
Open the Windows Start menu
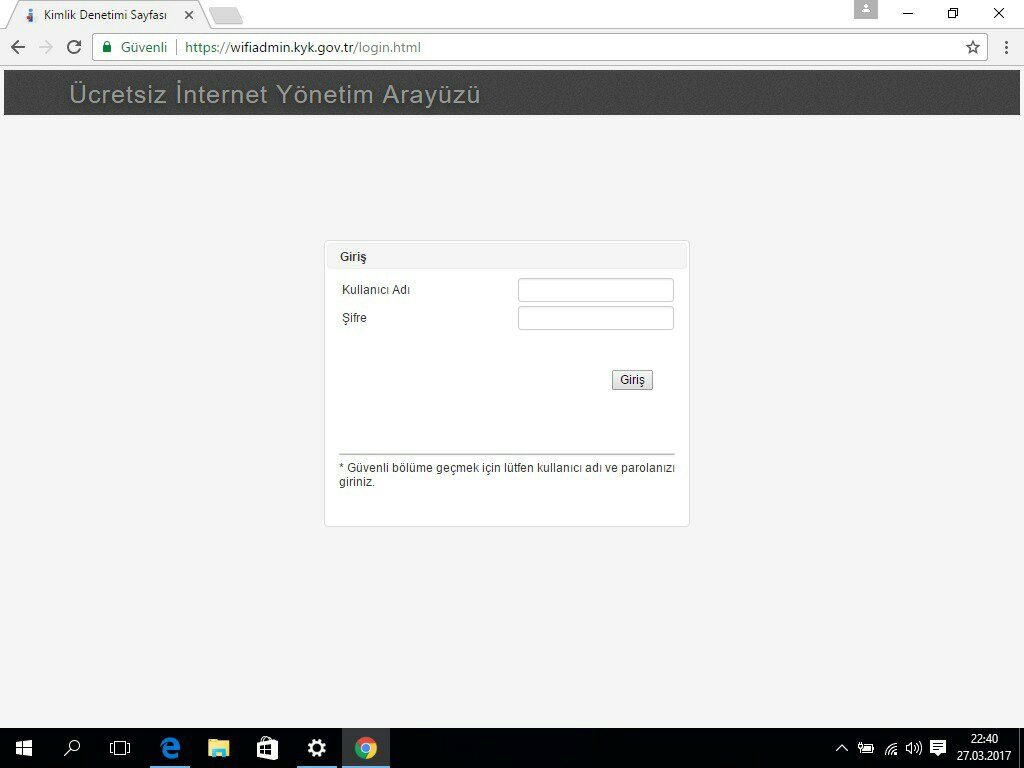24,748
